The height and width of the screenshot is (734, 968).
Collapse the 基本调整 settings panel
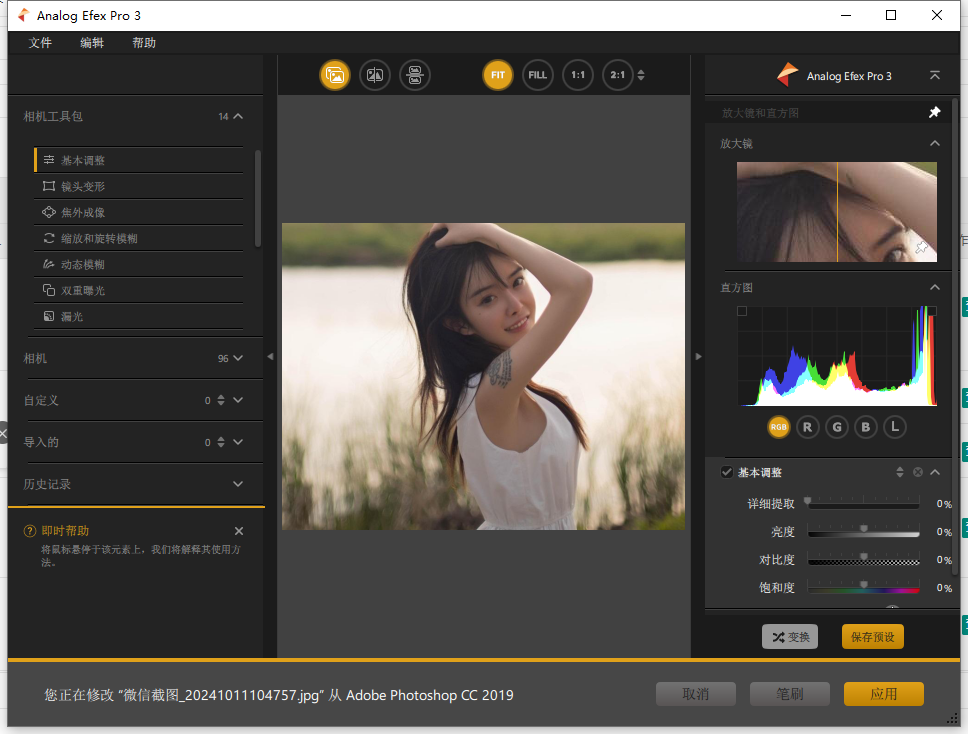click(x=935, y=472)
